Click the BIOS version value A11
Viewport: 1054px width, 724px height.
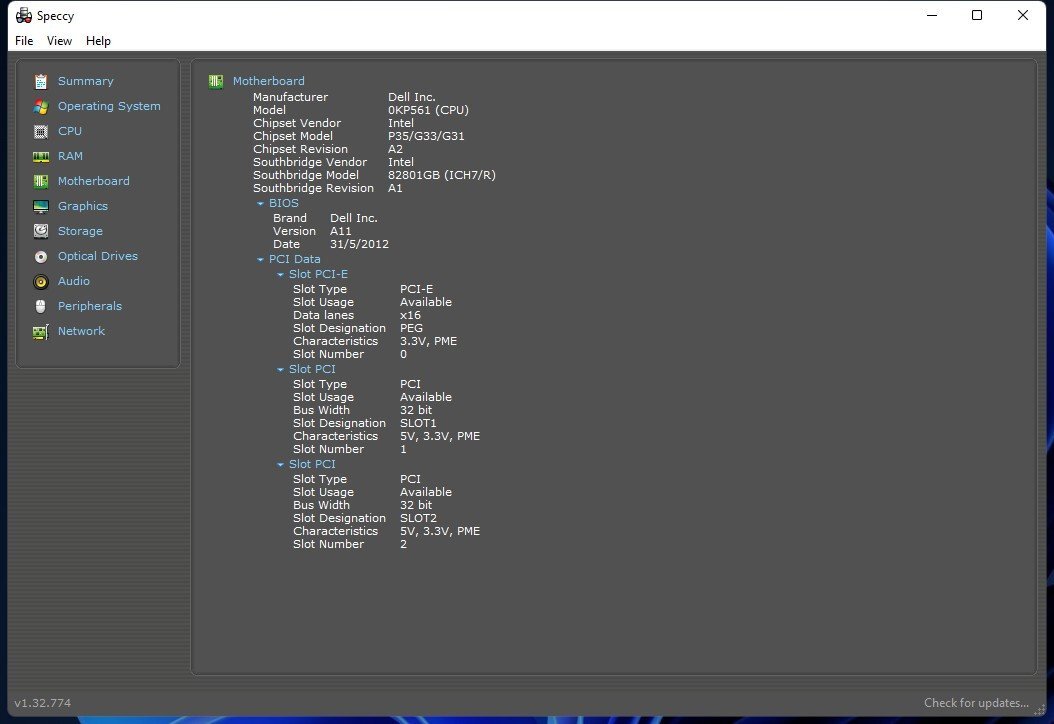click(340, 231)
